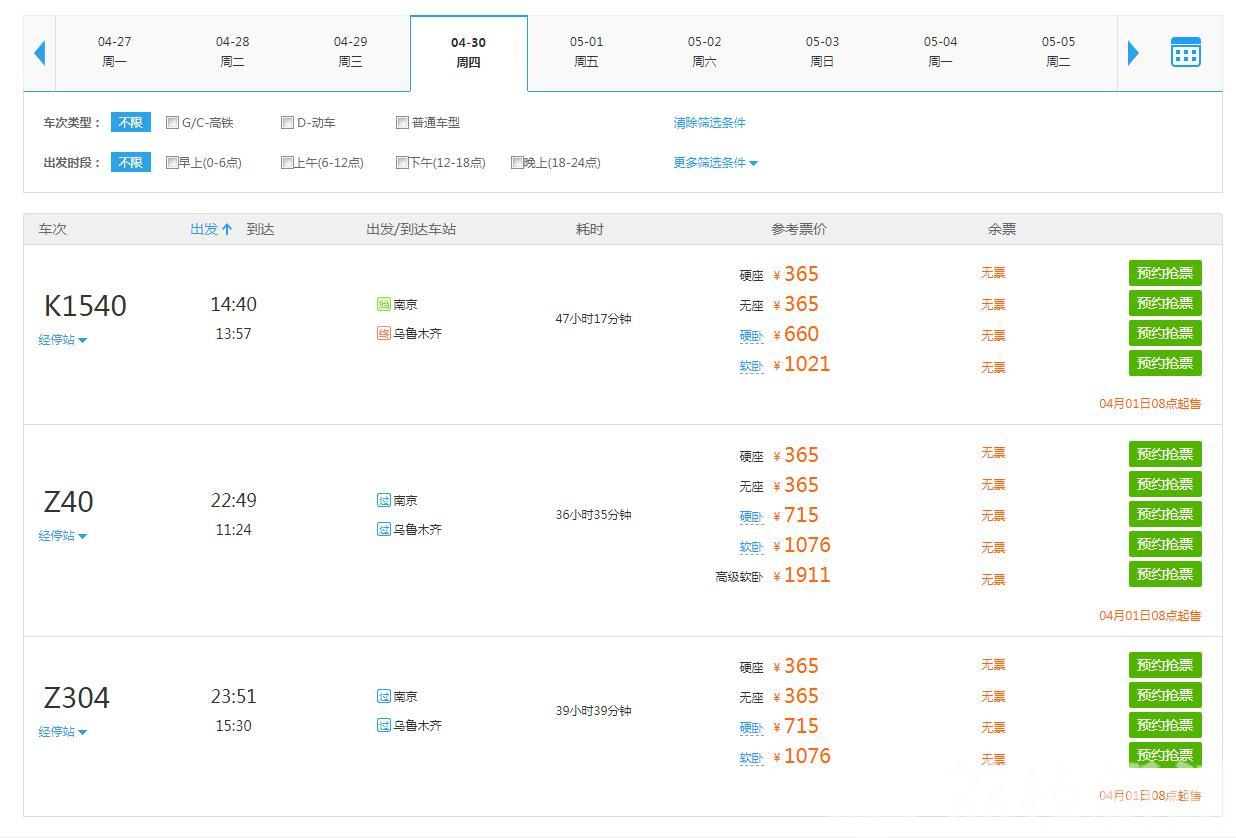Click the 始 station icon beside 南京 for K1540
This screenshot has width=1236, height=838.
[x=383, y=304]
